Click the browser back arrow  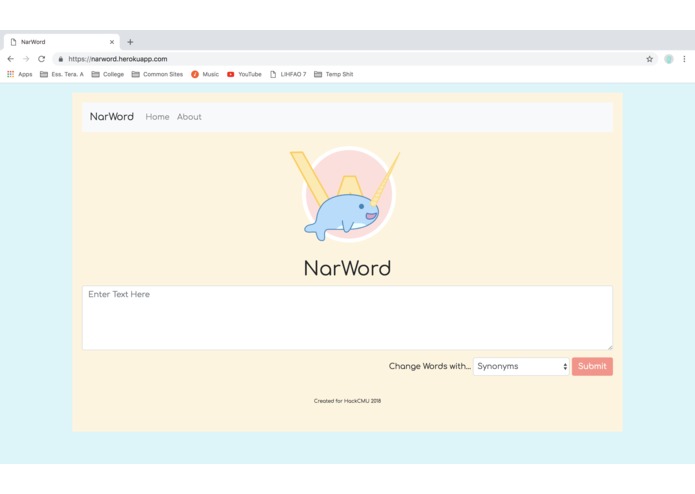point(11,59)
